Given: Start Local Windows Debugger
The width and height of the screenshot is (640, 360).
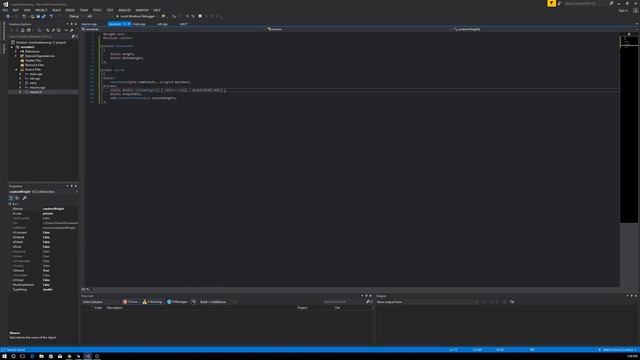Looking at the screenshot, I should pyautogui.click(x=136, y=16).
